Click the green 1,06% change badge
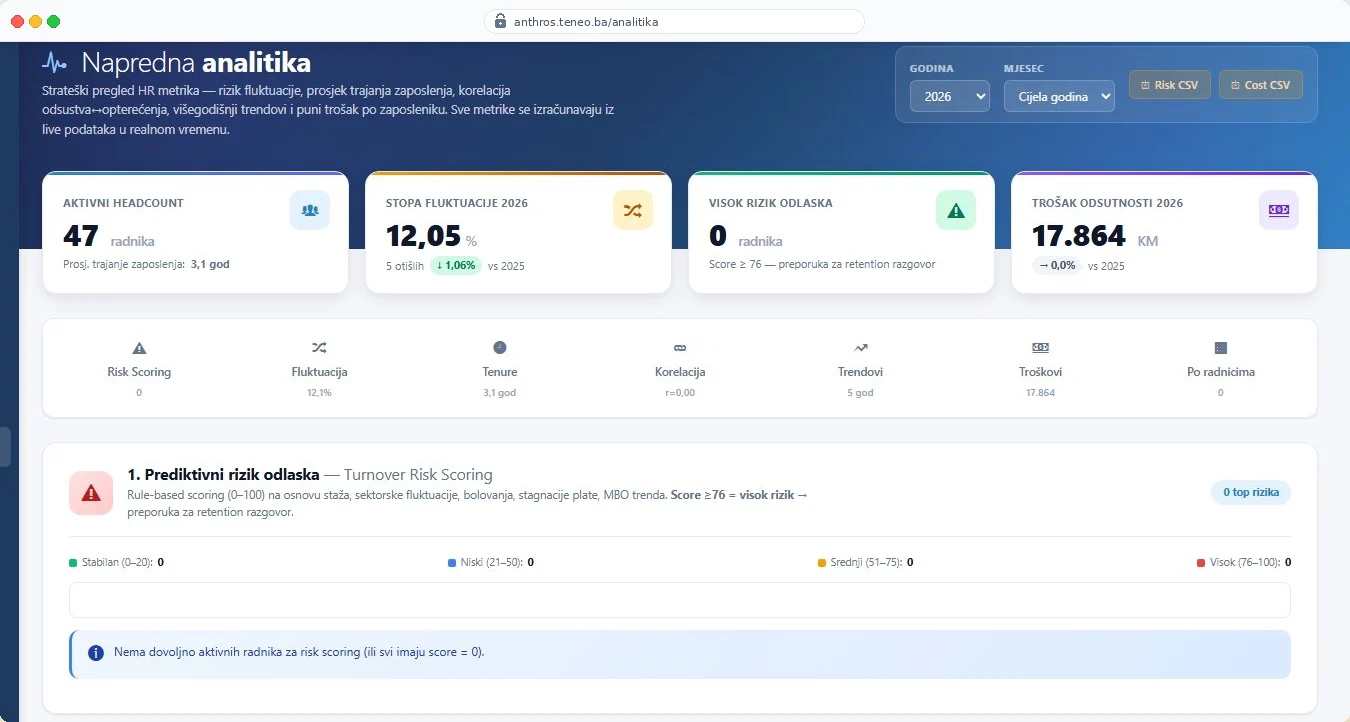The height and width of the screenshot is (722, 1350). pyautogui.click(x=455, y=266)
